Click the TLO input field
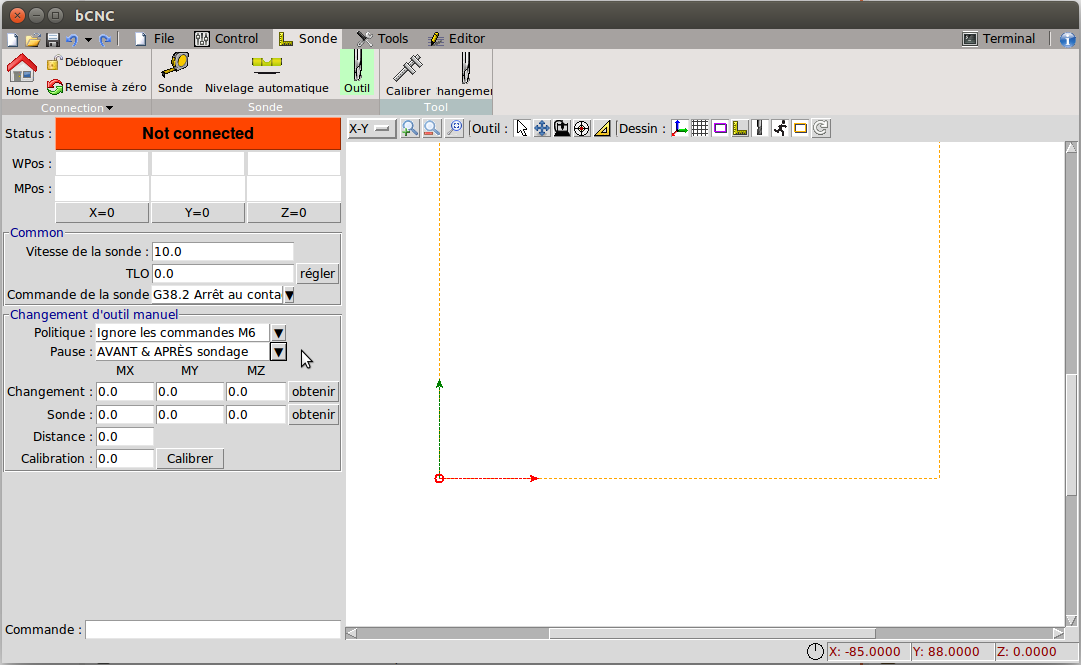The width and height of the screenshot is (1081, 665). tap(223, 274)
